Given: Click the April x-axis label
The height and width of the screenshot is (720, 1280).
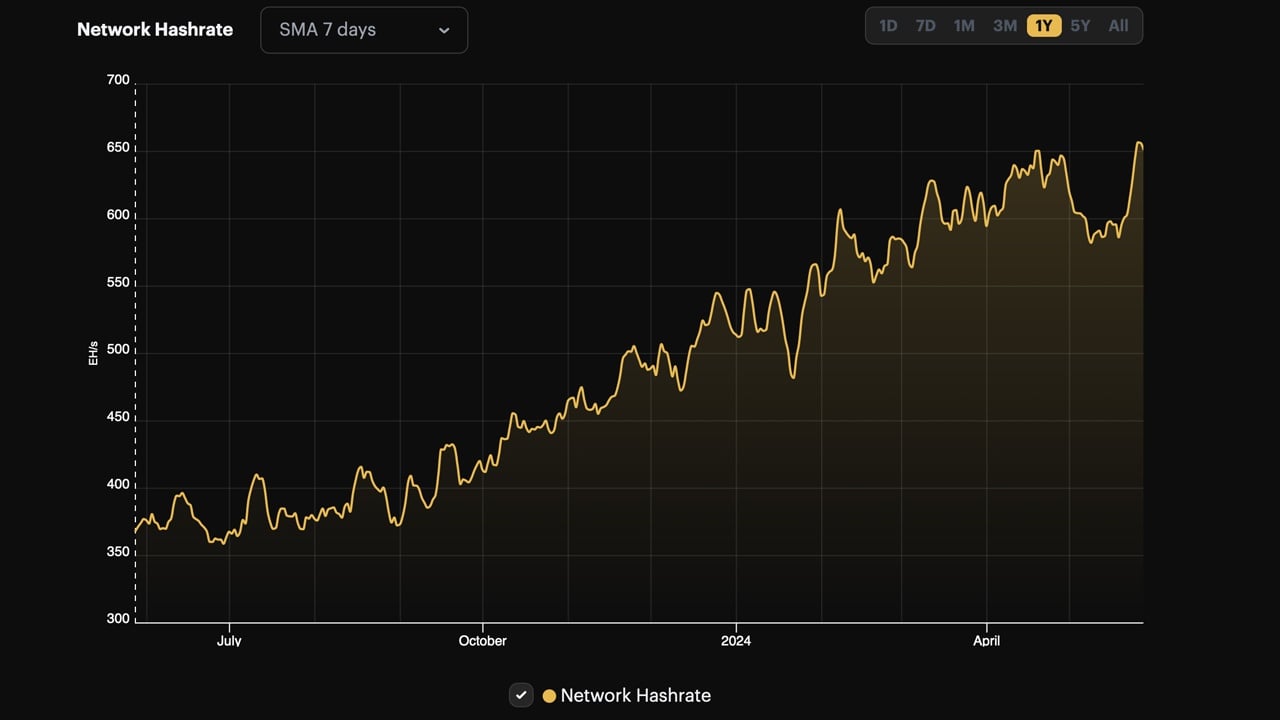Looking at the screenshot, I should [987, 641].
